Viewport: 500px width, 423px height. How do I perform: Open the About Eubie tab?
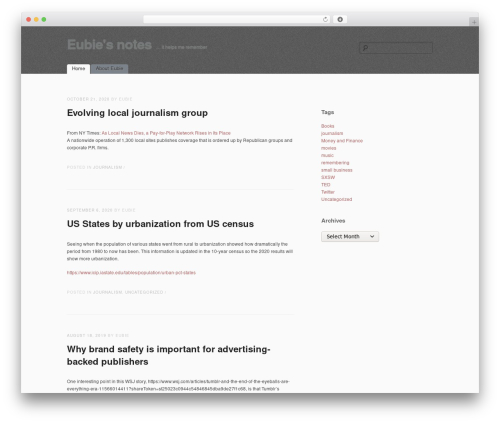(x=109, y=69)
